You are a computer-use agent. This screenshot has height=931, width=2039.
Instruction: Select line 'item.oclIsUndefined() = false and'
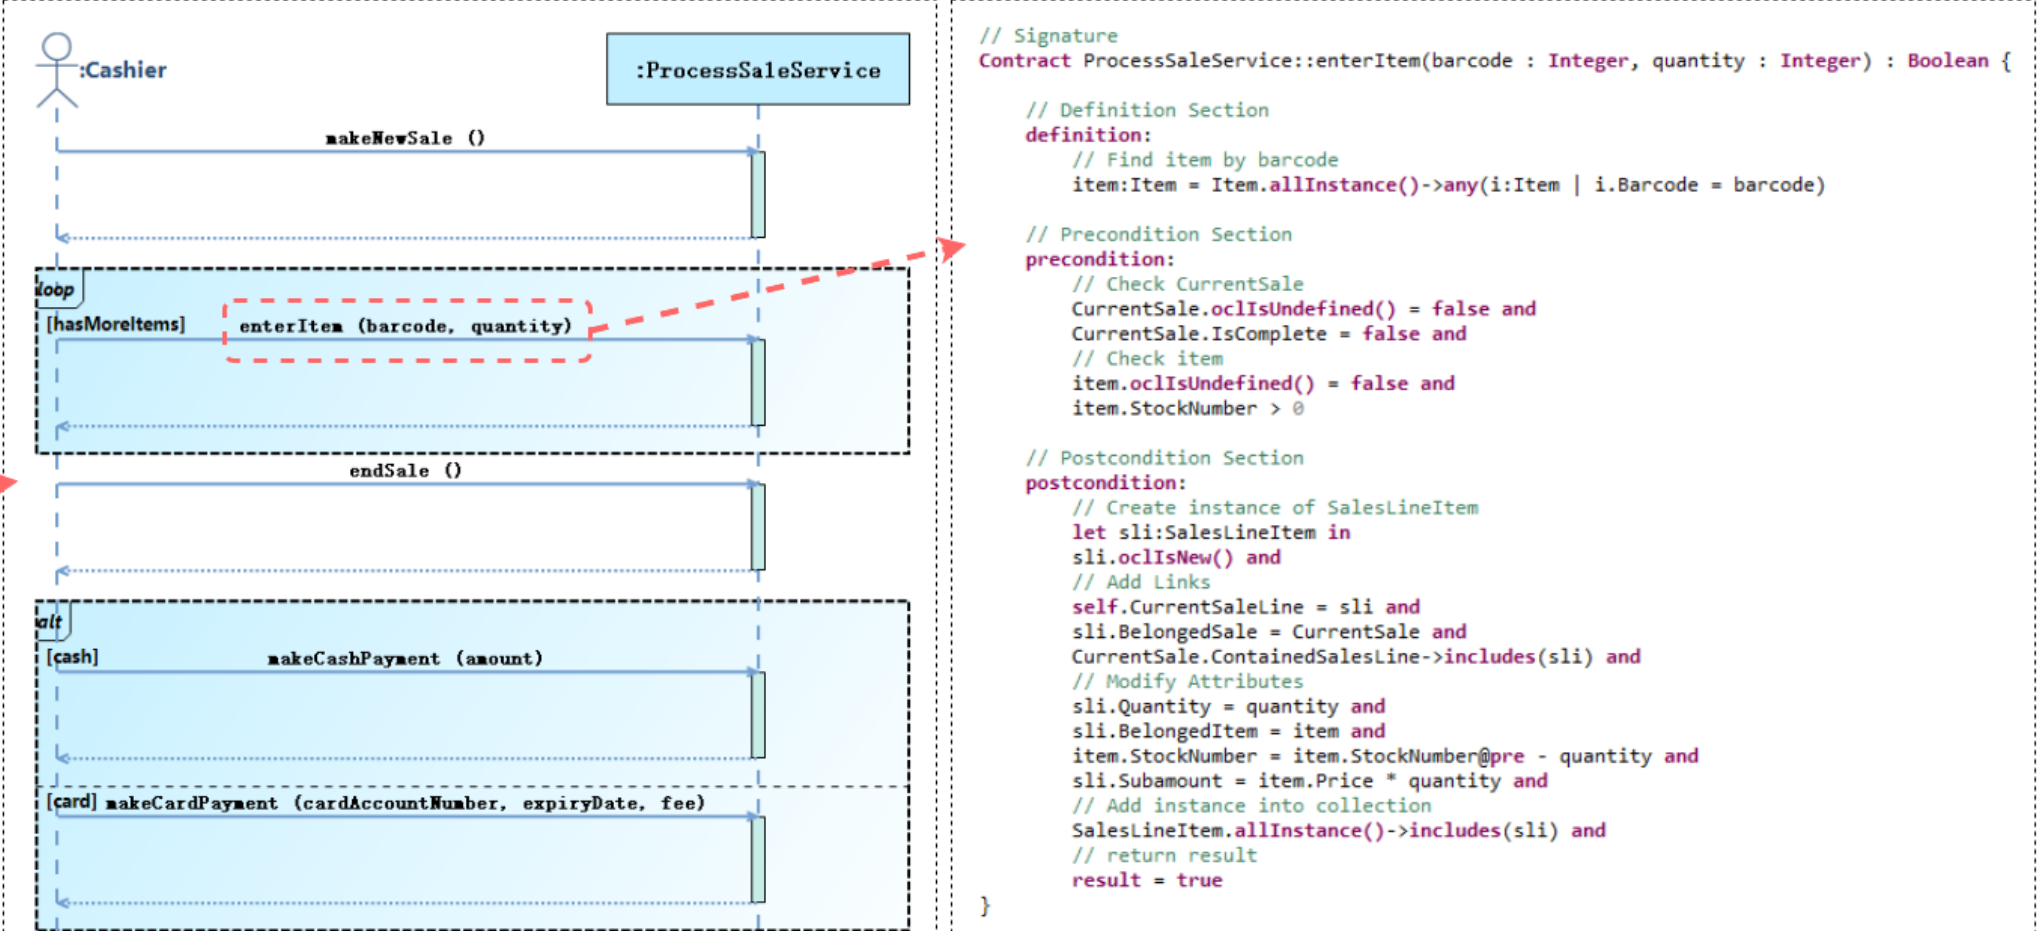(1263, 384)
